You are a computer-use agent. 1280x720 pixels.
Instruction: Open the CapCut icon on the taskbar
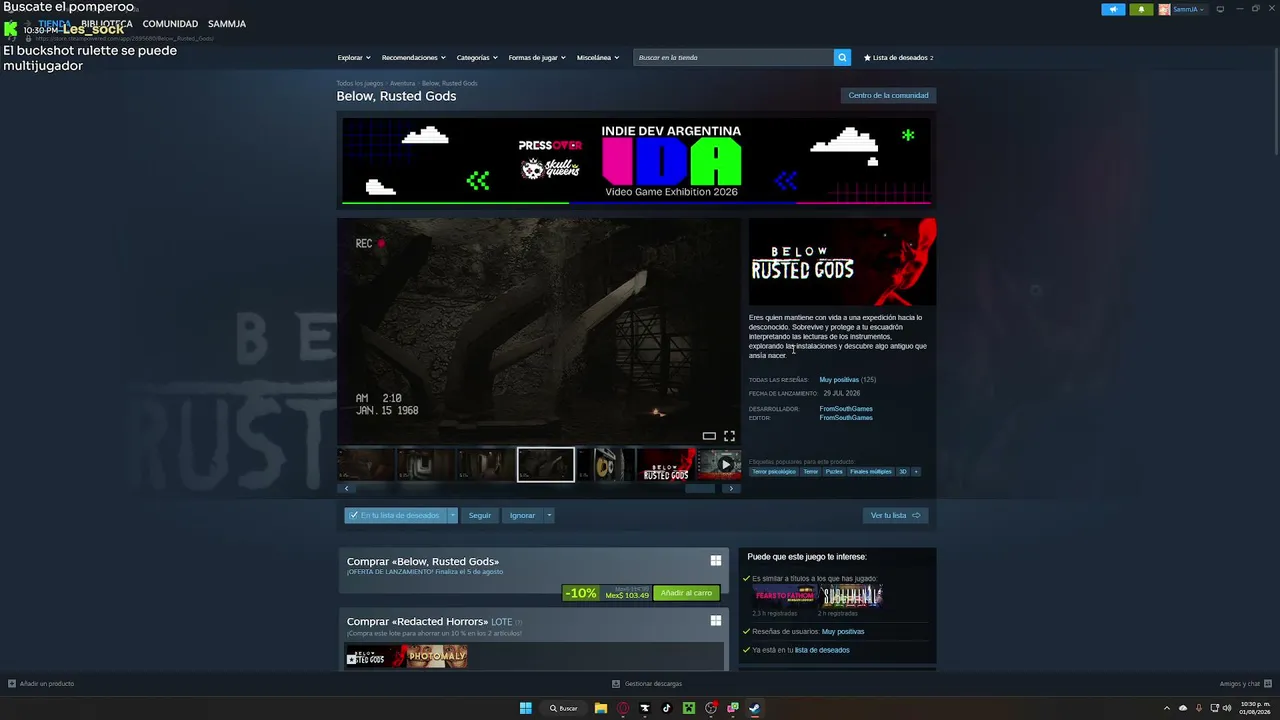[x=645, y=708]
